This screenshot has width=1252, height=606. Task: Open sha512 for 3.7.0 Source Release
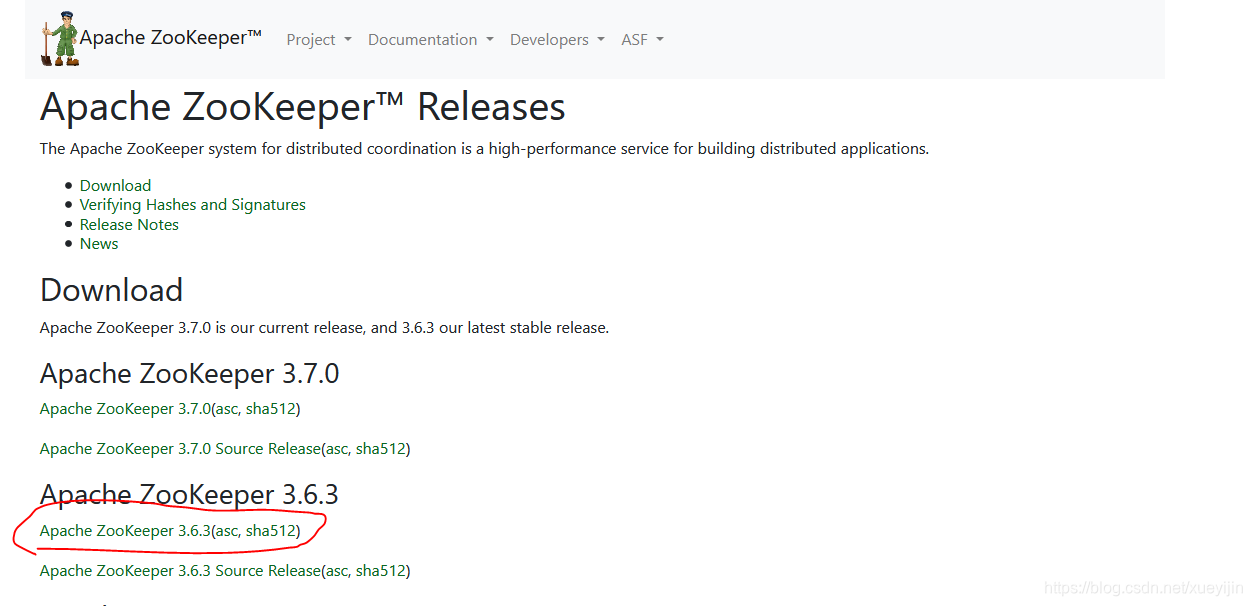(380, 448)
